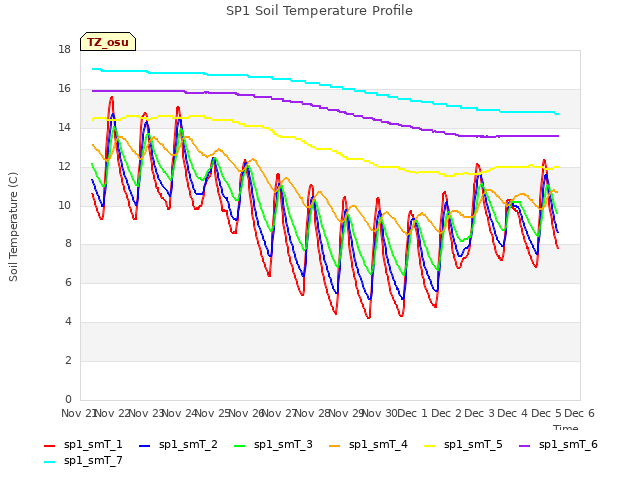Click the Soil Temperature (C) axis label

click(x=13, y=227)
